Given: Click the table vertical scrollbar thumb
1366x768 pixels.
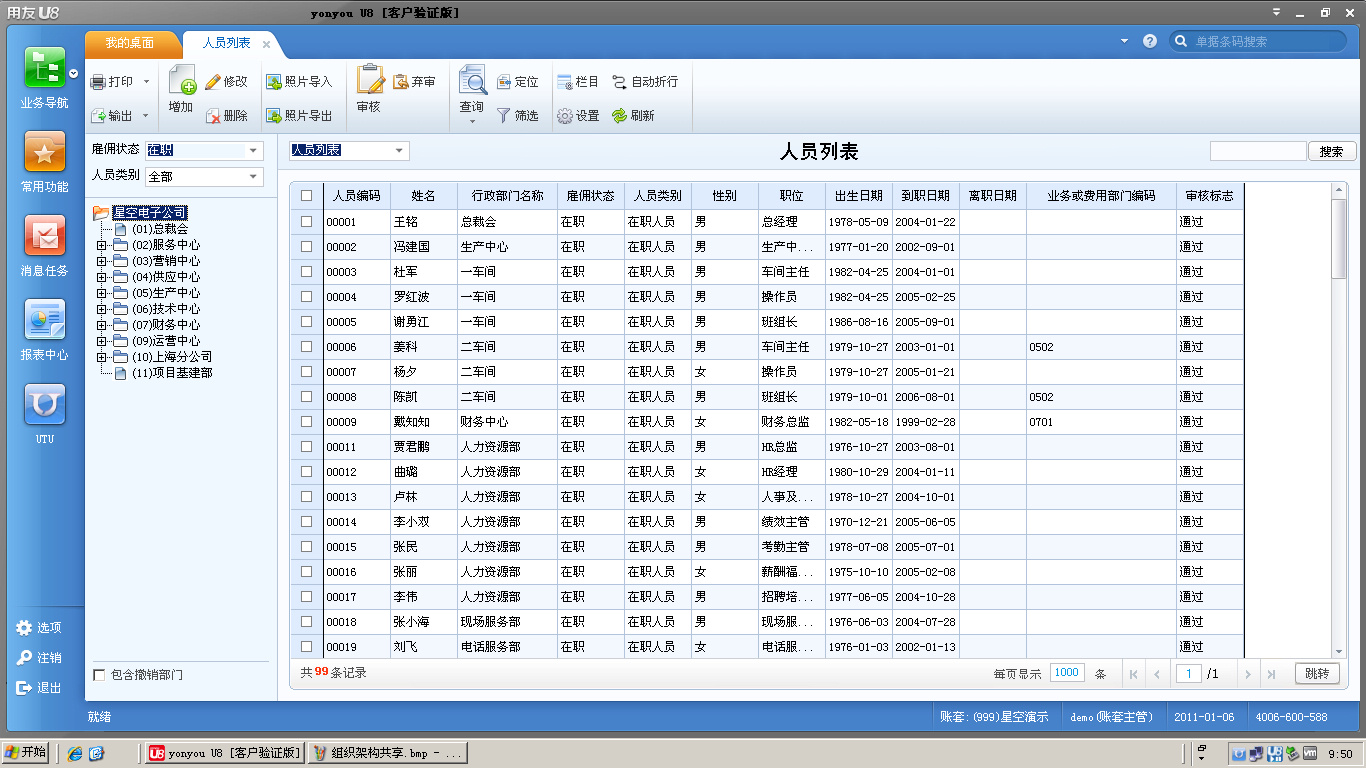Looking at the screenshot, I should coord(1340,238).
